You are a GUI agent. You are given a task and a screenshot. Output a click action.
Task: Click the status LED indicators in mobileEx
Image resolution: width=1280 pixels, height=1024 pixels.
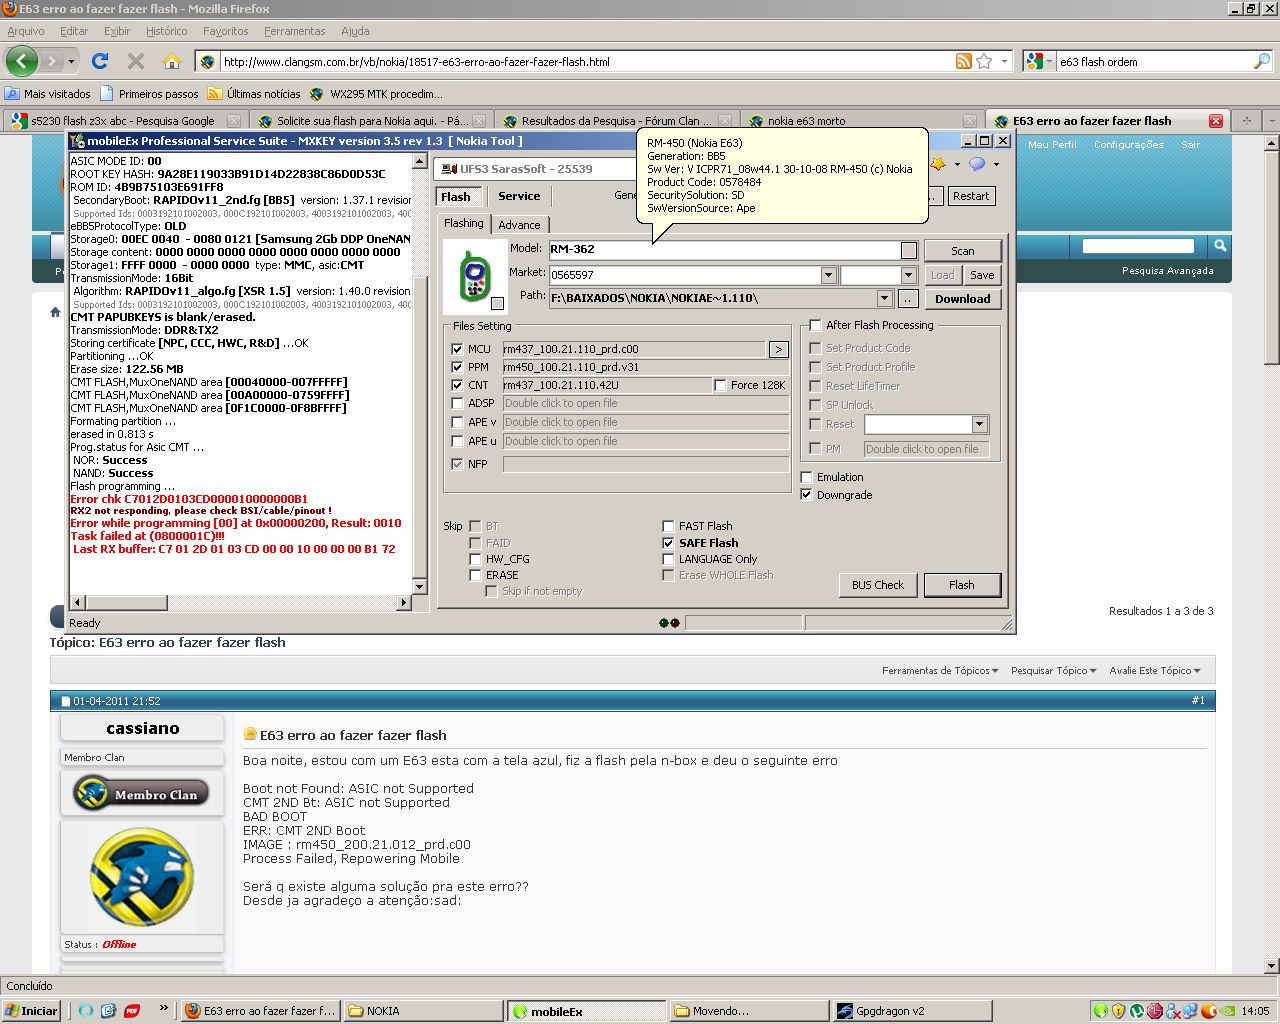click(x=669, y=623)
